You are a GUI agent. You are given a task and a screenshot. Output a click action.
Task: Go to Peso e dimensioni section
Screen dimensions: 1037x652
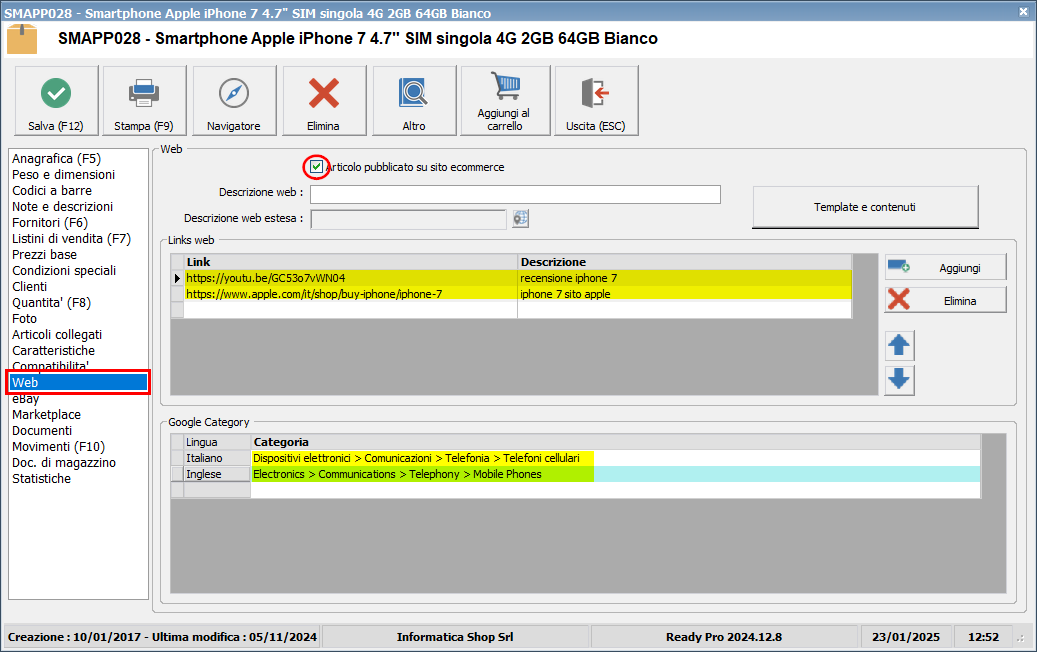coord(63,175)
